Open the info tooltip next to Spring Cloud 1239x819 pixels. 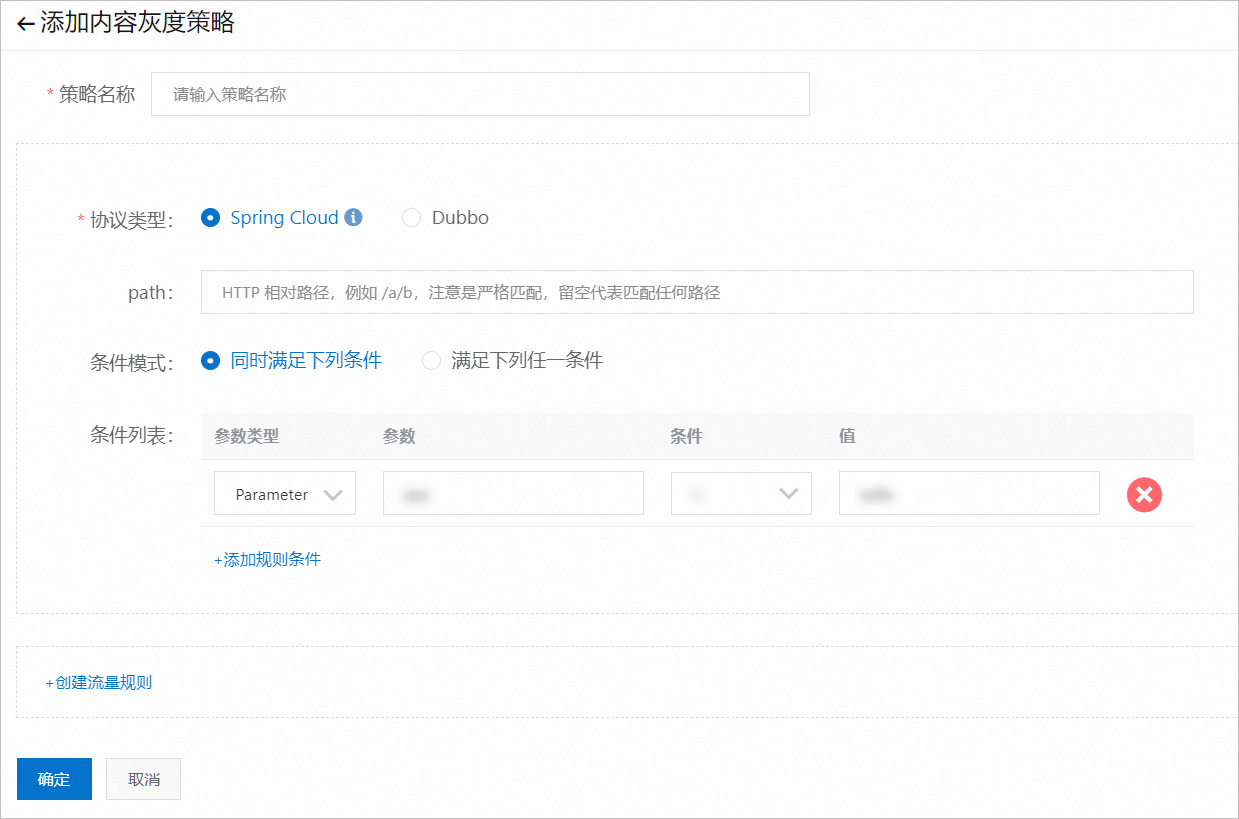pyautogui.click(x=355, y=216)
